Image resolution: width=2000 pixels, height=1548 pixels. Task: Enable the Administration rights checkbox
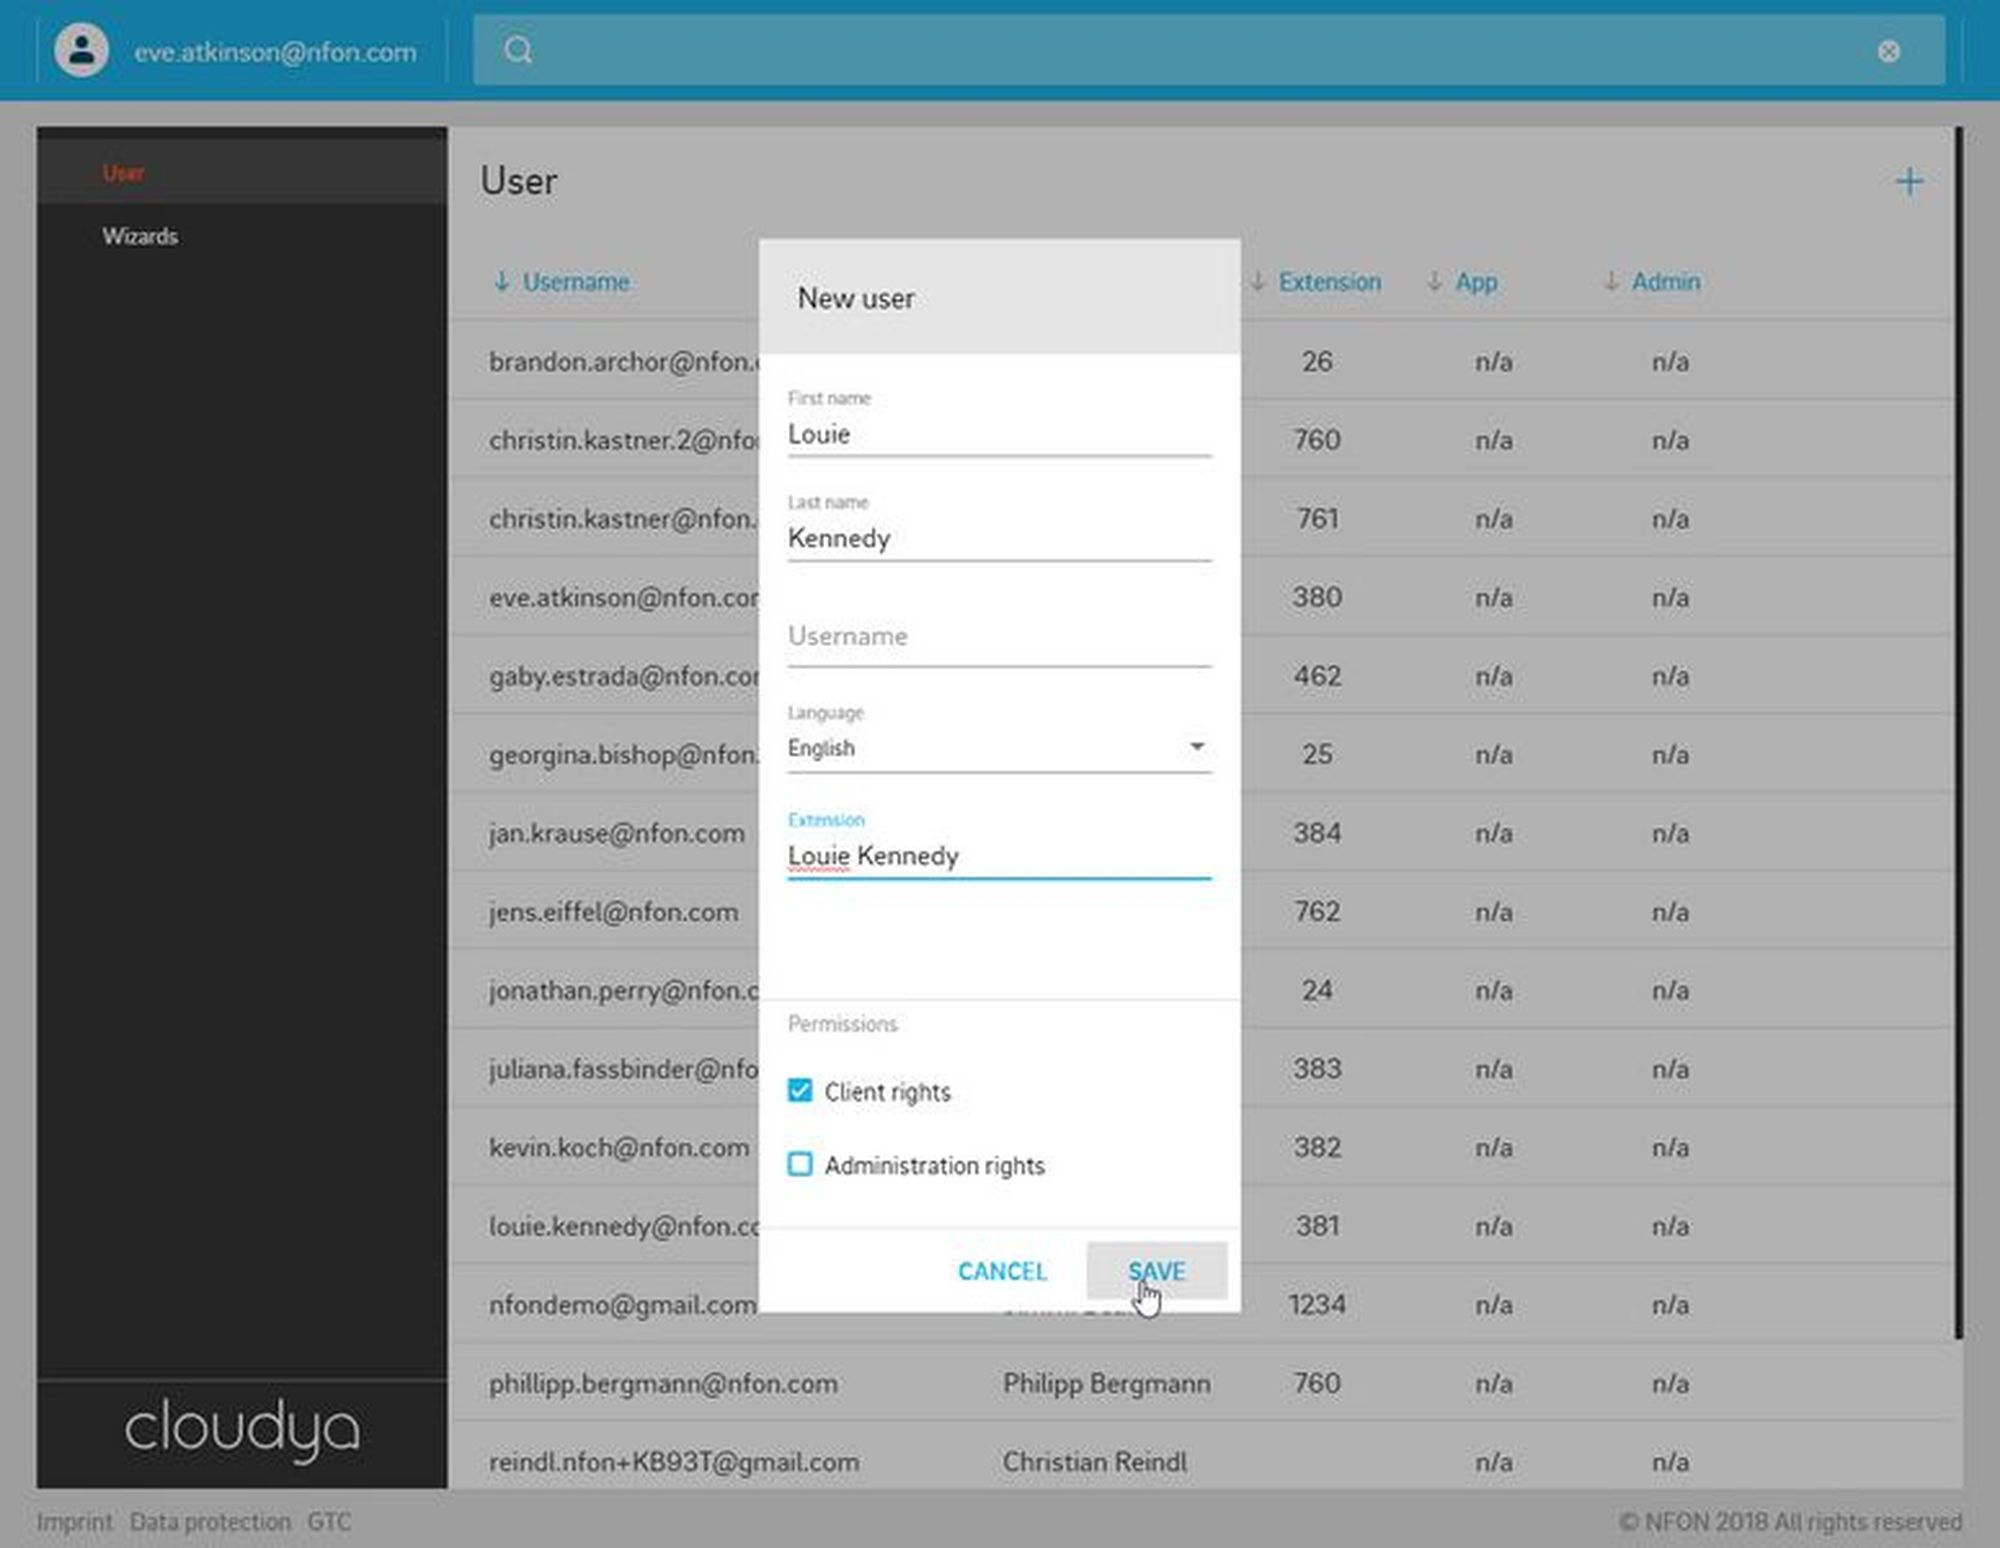pos(800,1164)
